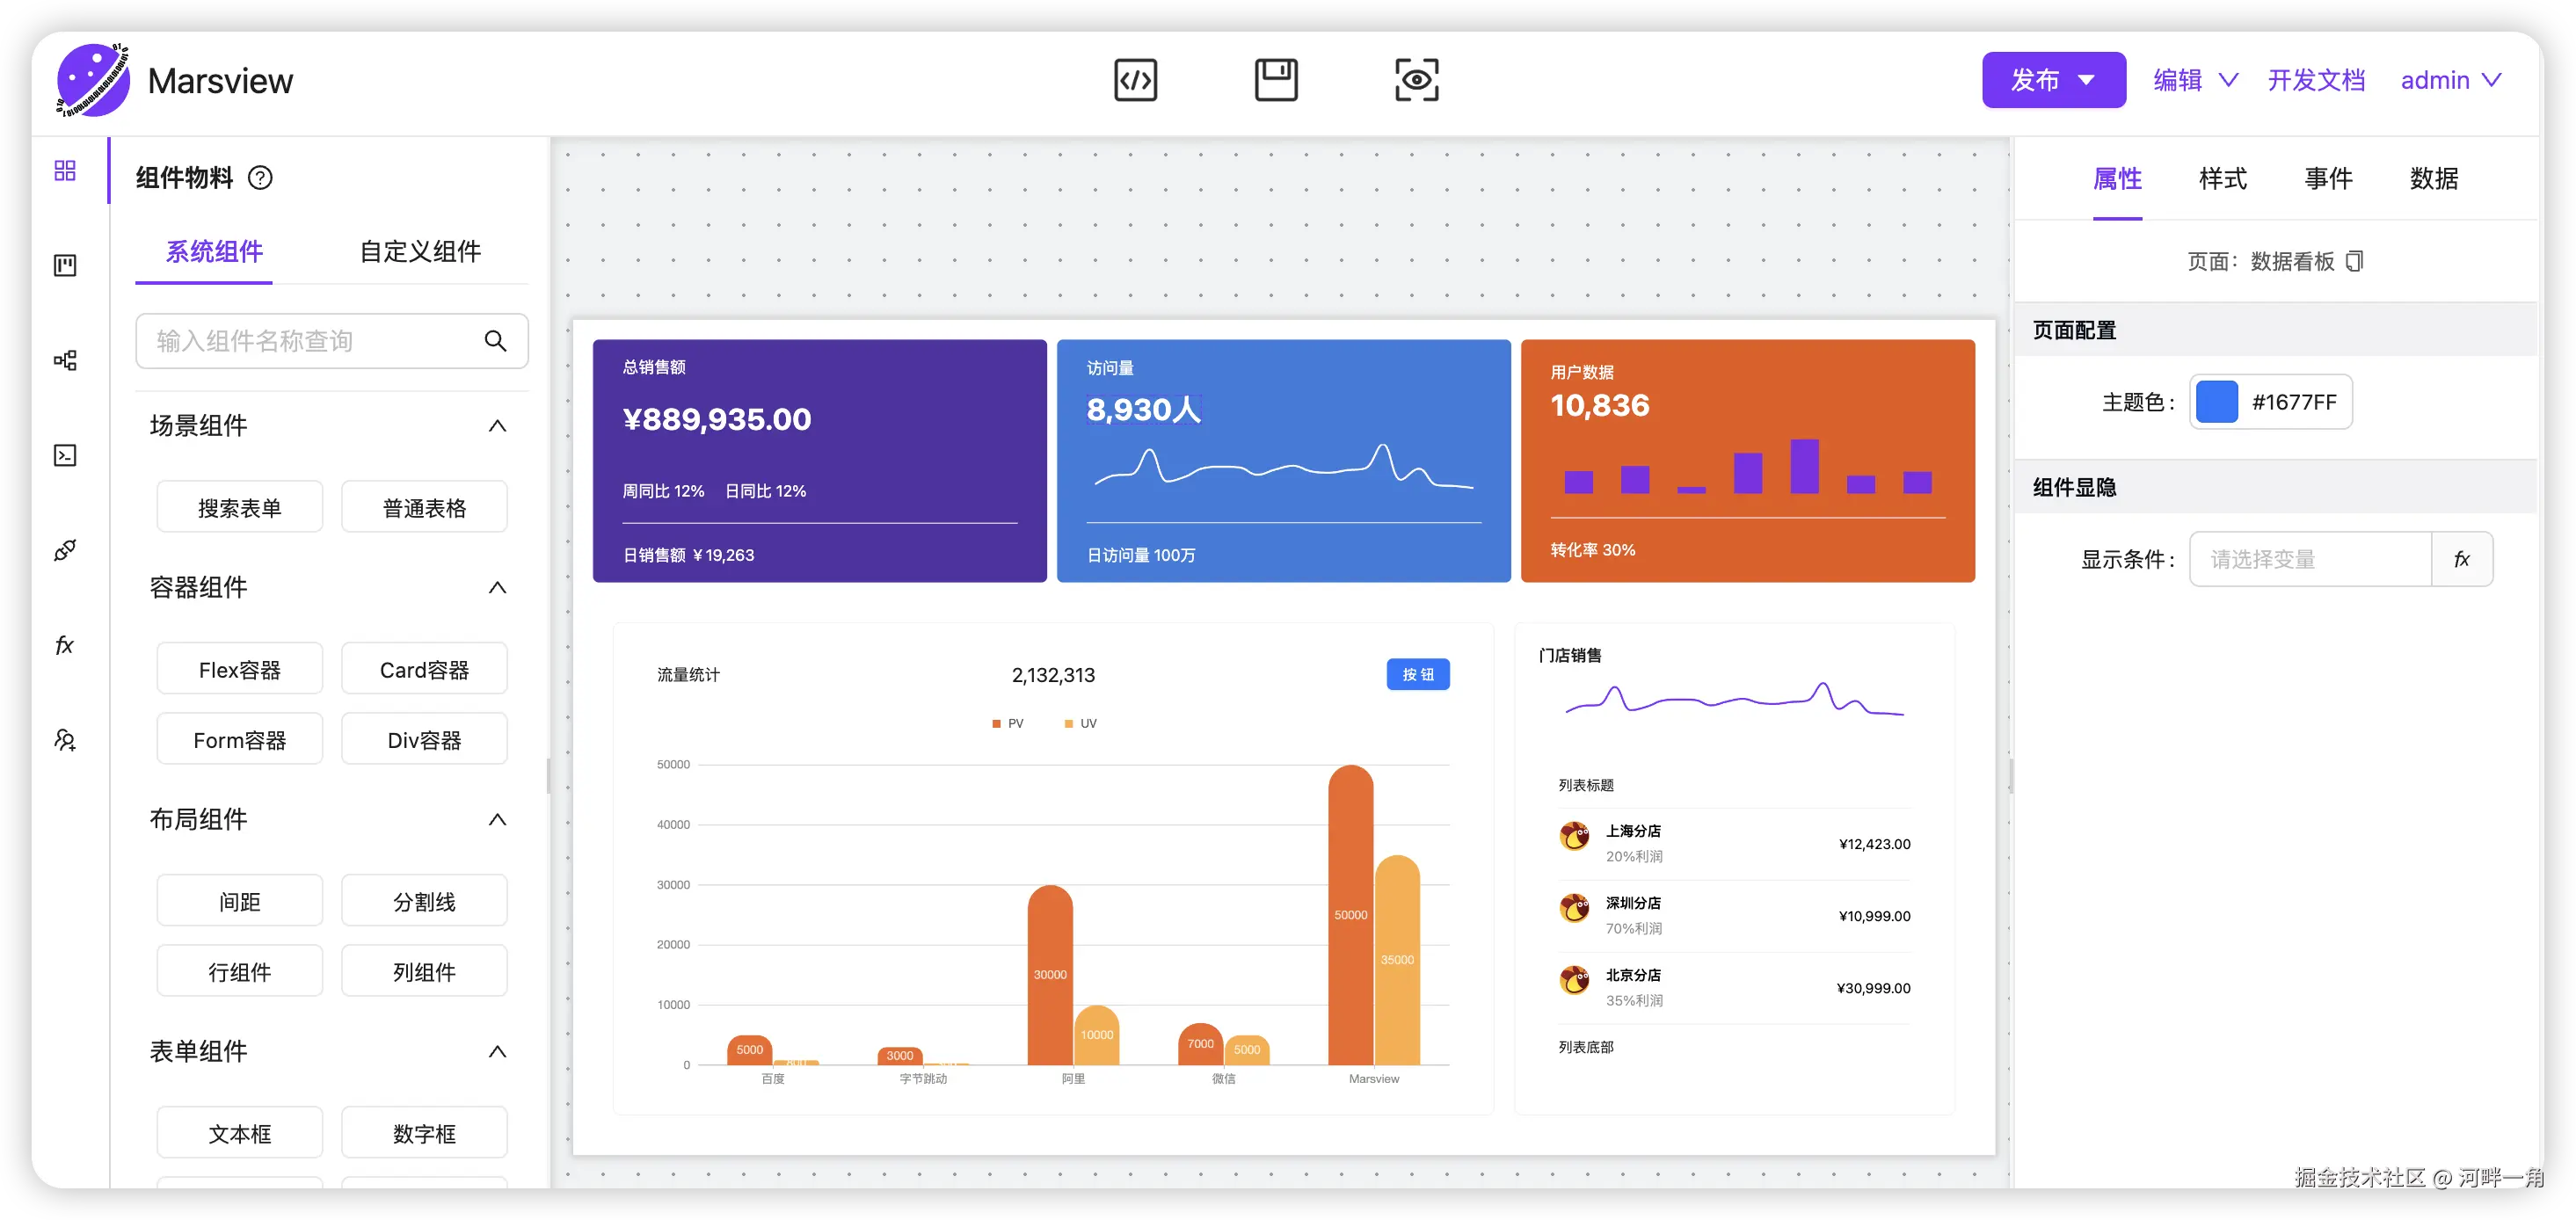The width and height of the screenshot is (2576, 1220).
Task: Collapse the 场景组件 section
Action: pos(497,426)
